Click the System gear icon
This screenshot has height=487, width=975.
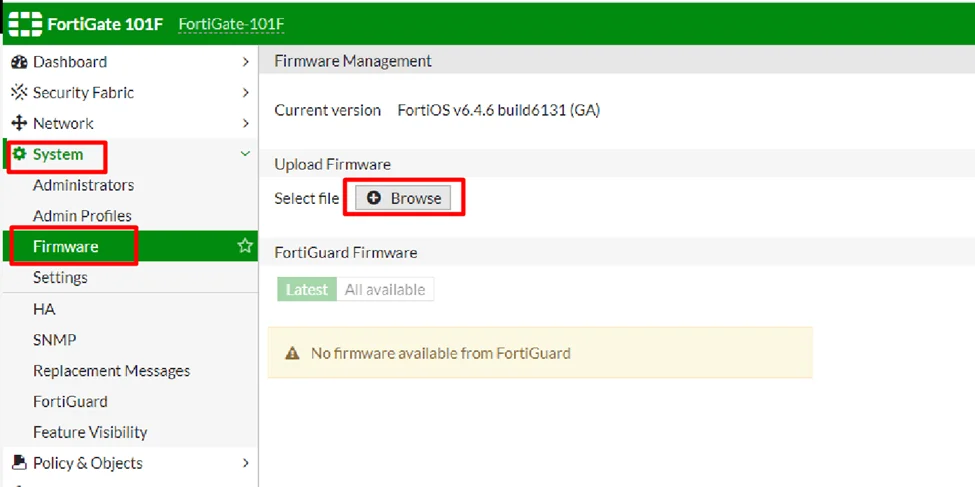[19, 154]
